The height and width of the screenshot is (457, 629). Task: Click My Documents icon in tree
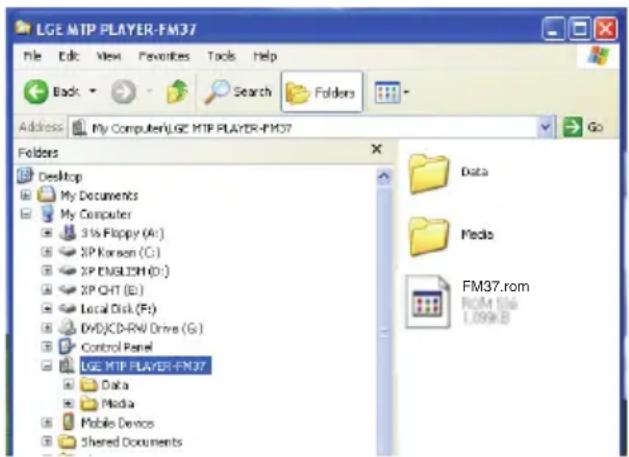click(x=47, y=195)
